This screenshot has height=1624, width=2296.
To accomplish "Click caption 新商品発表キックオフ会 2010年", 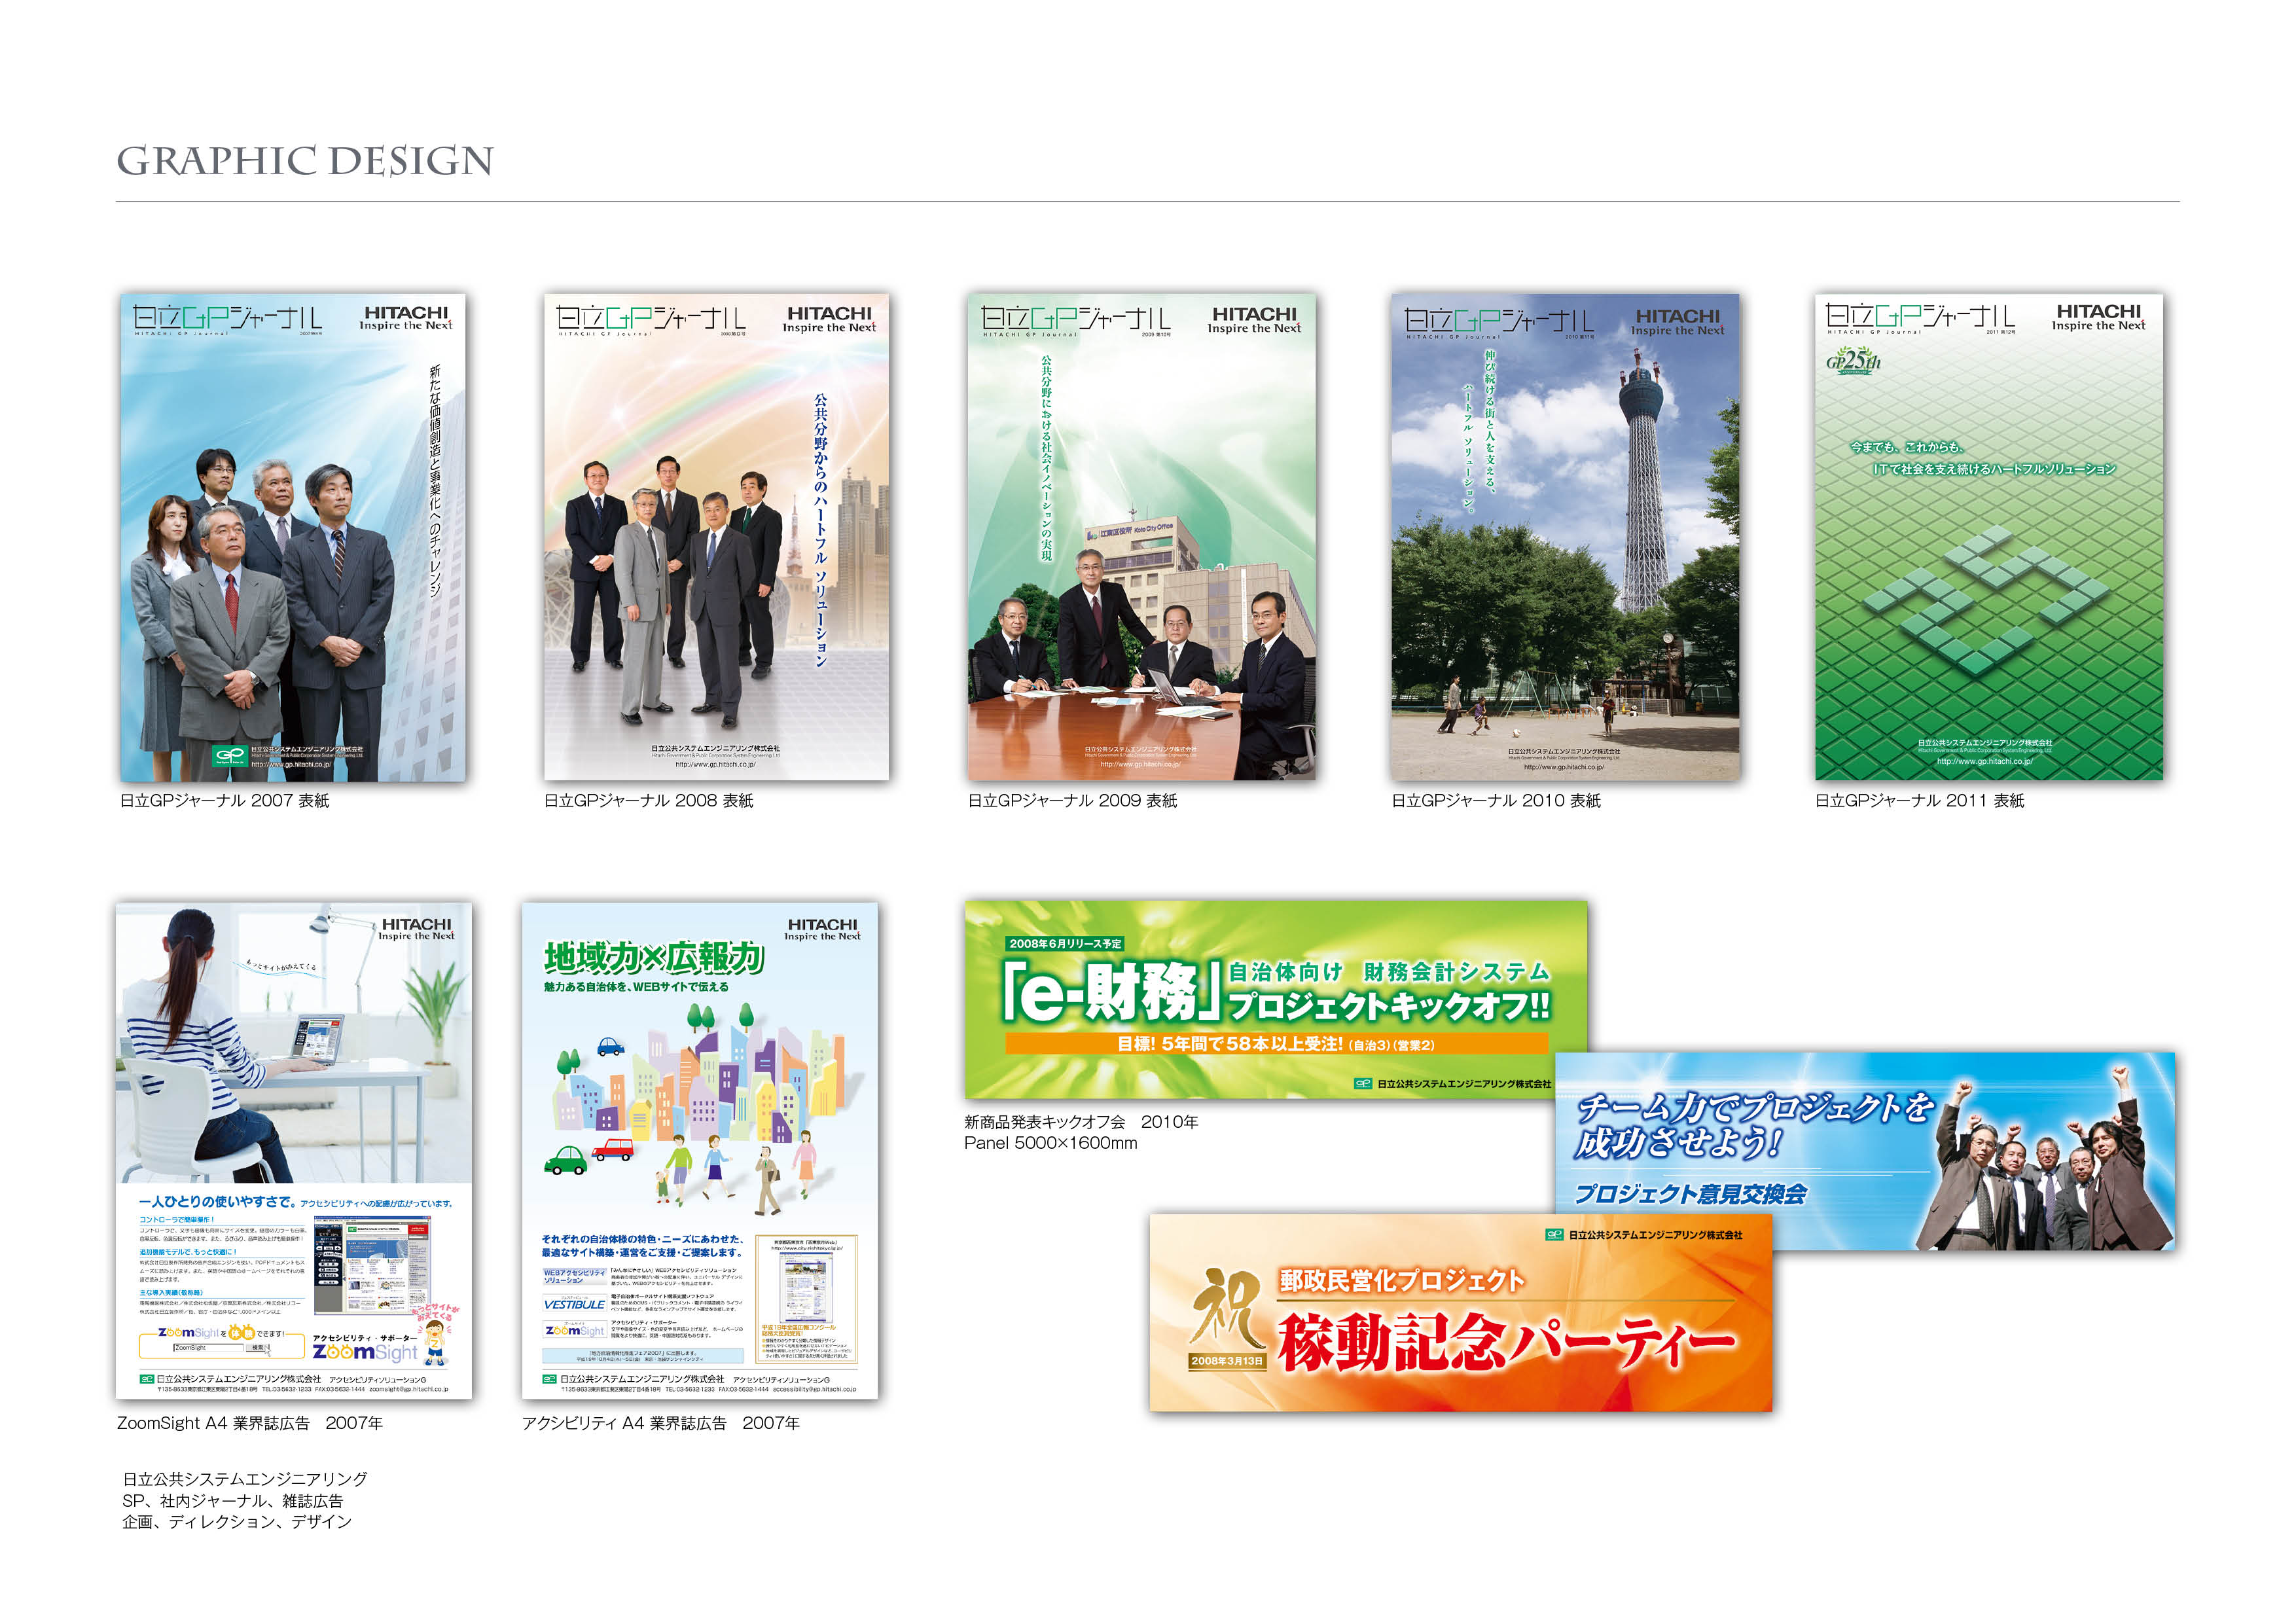I will (1081, 1122).
